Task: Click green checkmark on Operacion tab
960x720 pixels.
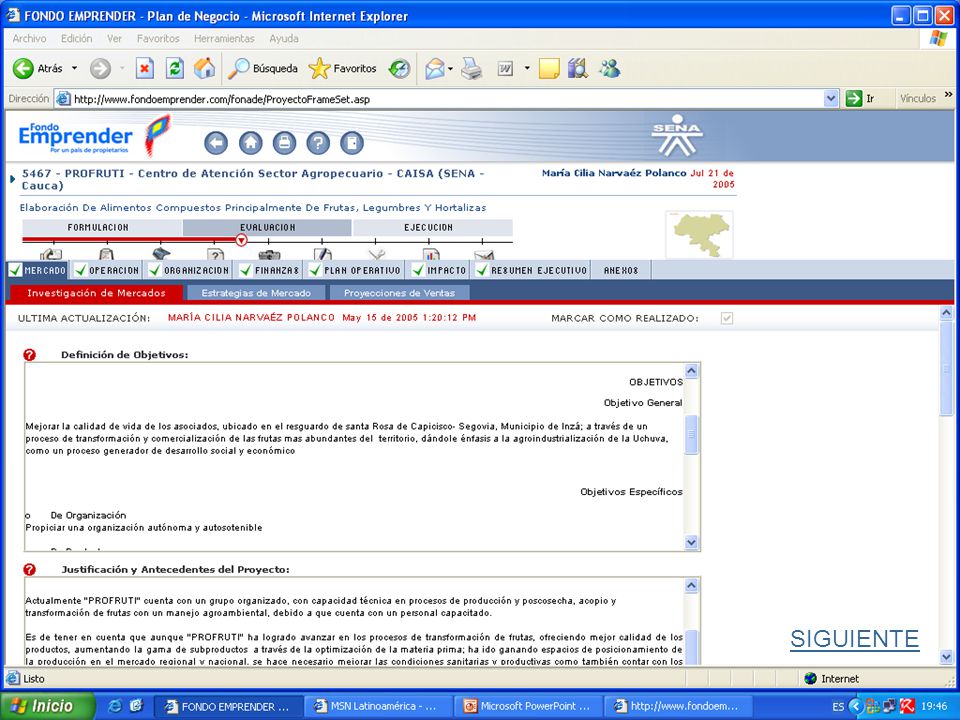Action: [x=80, y=270]
